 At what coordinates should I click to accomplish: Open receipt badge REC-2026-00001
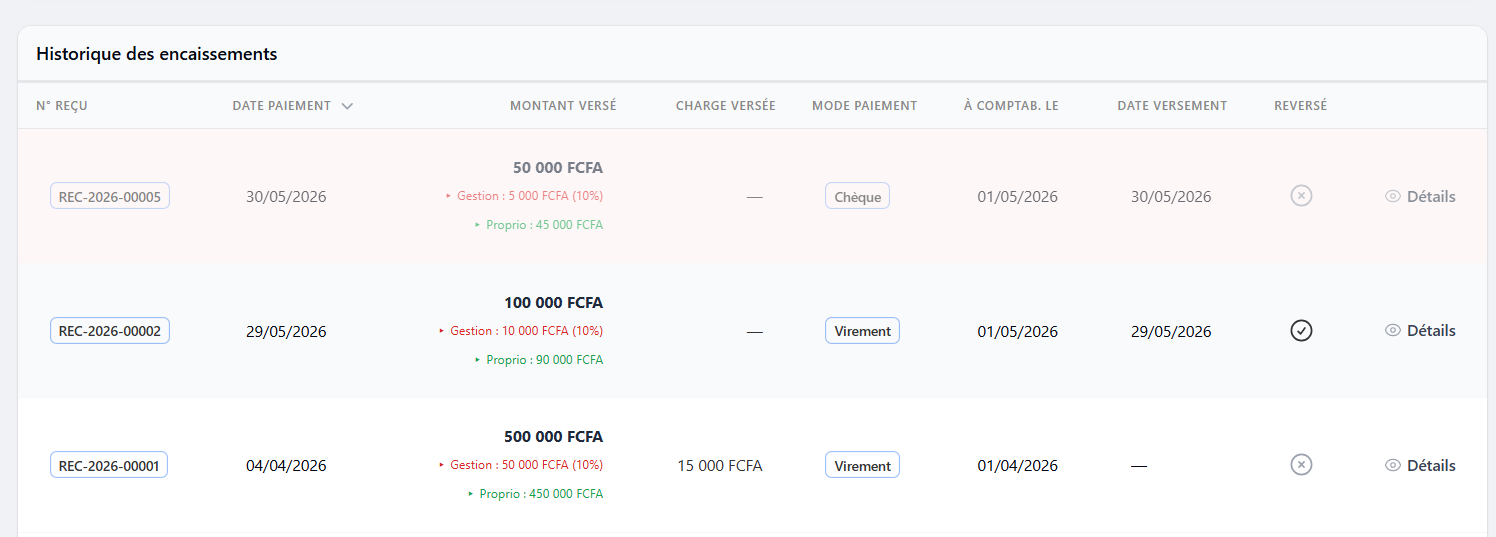click(109, 465)
